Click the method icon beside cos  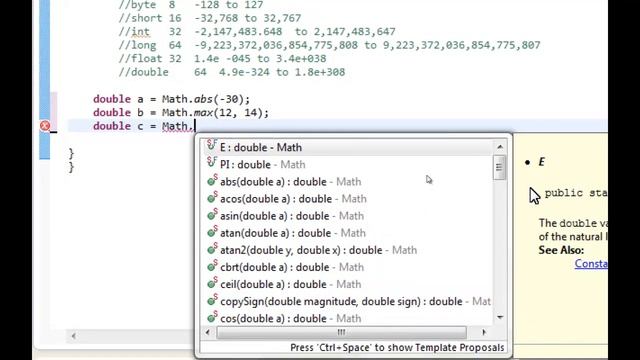(x=212, y=317)
